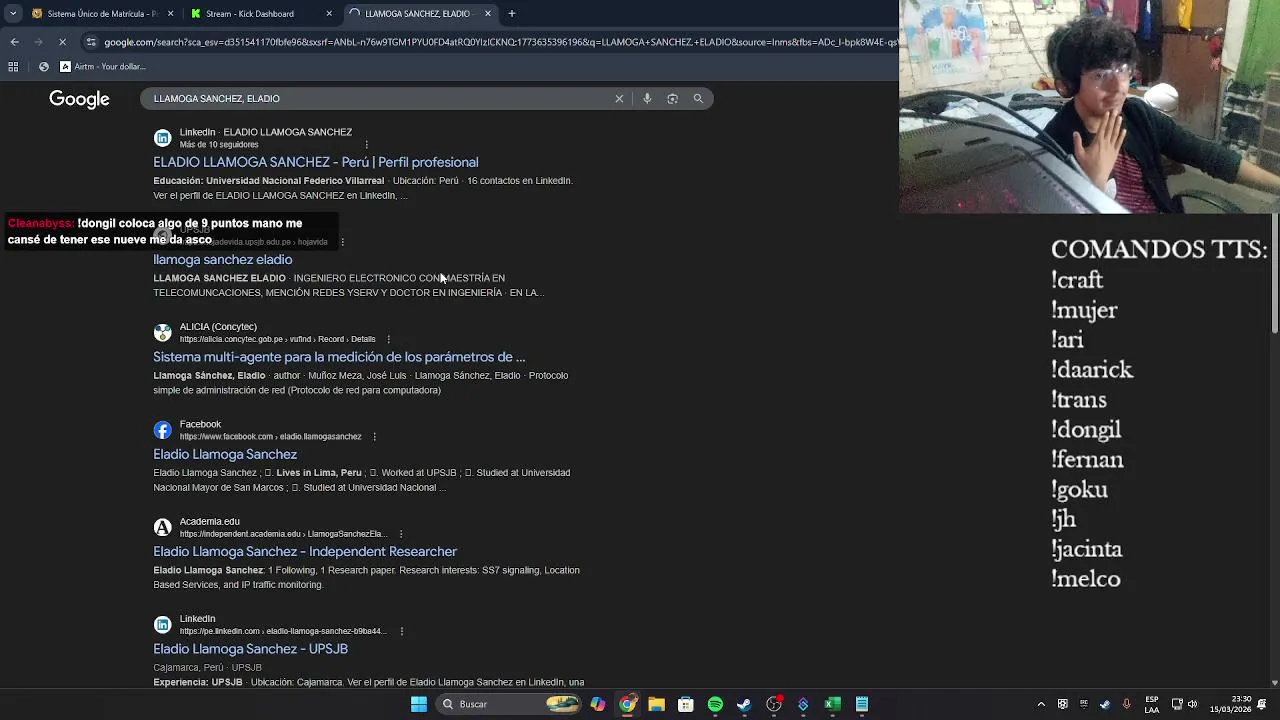Click the streamer webcam overlay
The image size is (1280, 720).
click(1089, 106)
